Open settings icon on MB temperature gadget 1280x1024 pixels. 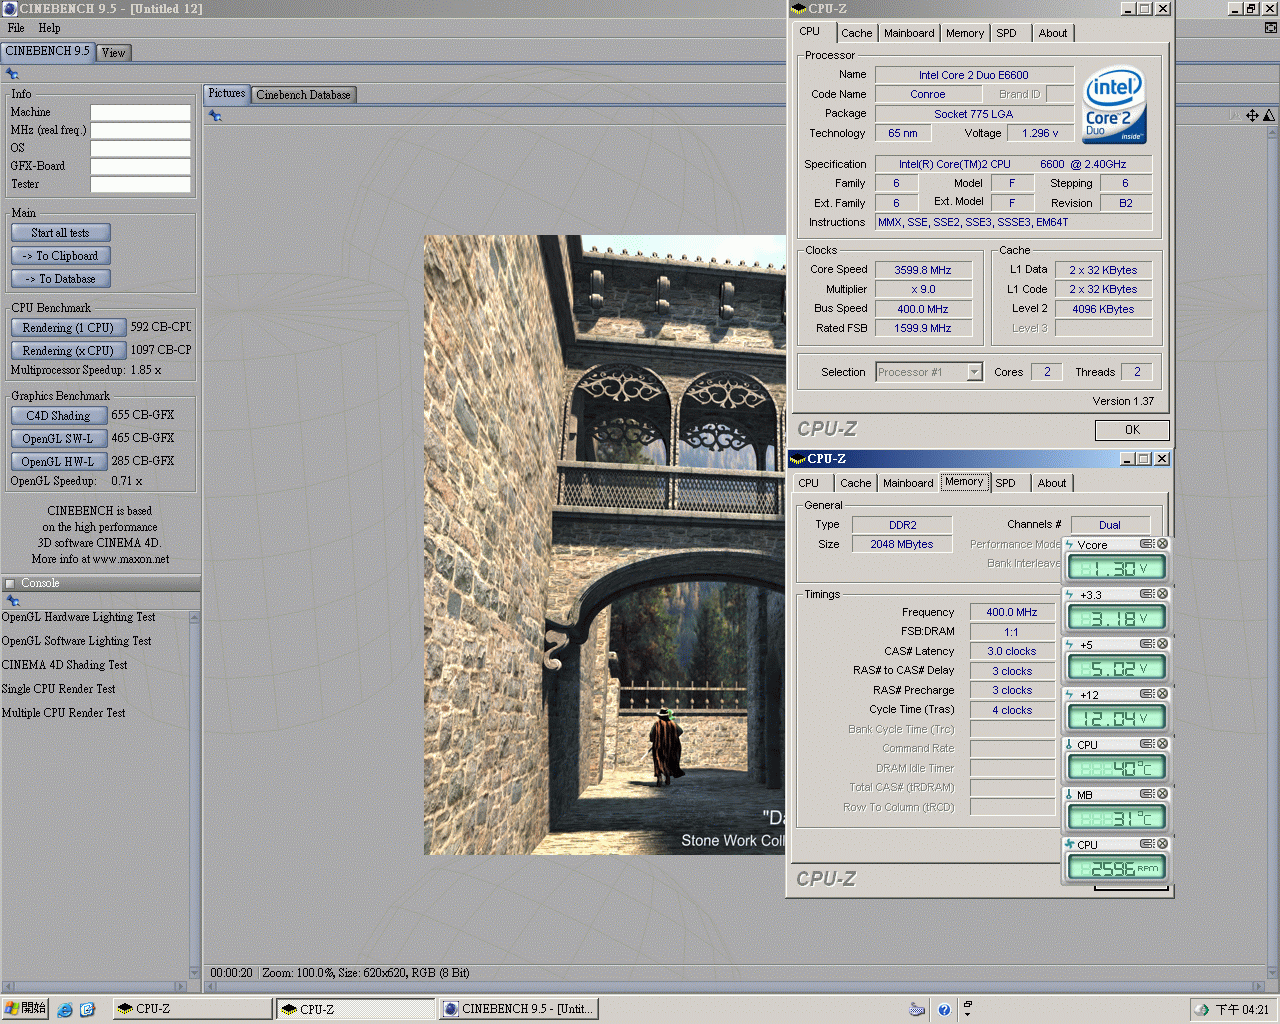(x=1147, y=794)
